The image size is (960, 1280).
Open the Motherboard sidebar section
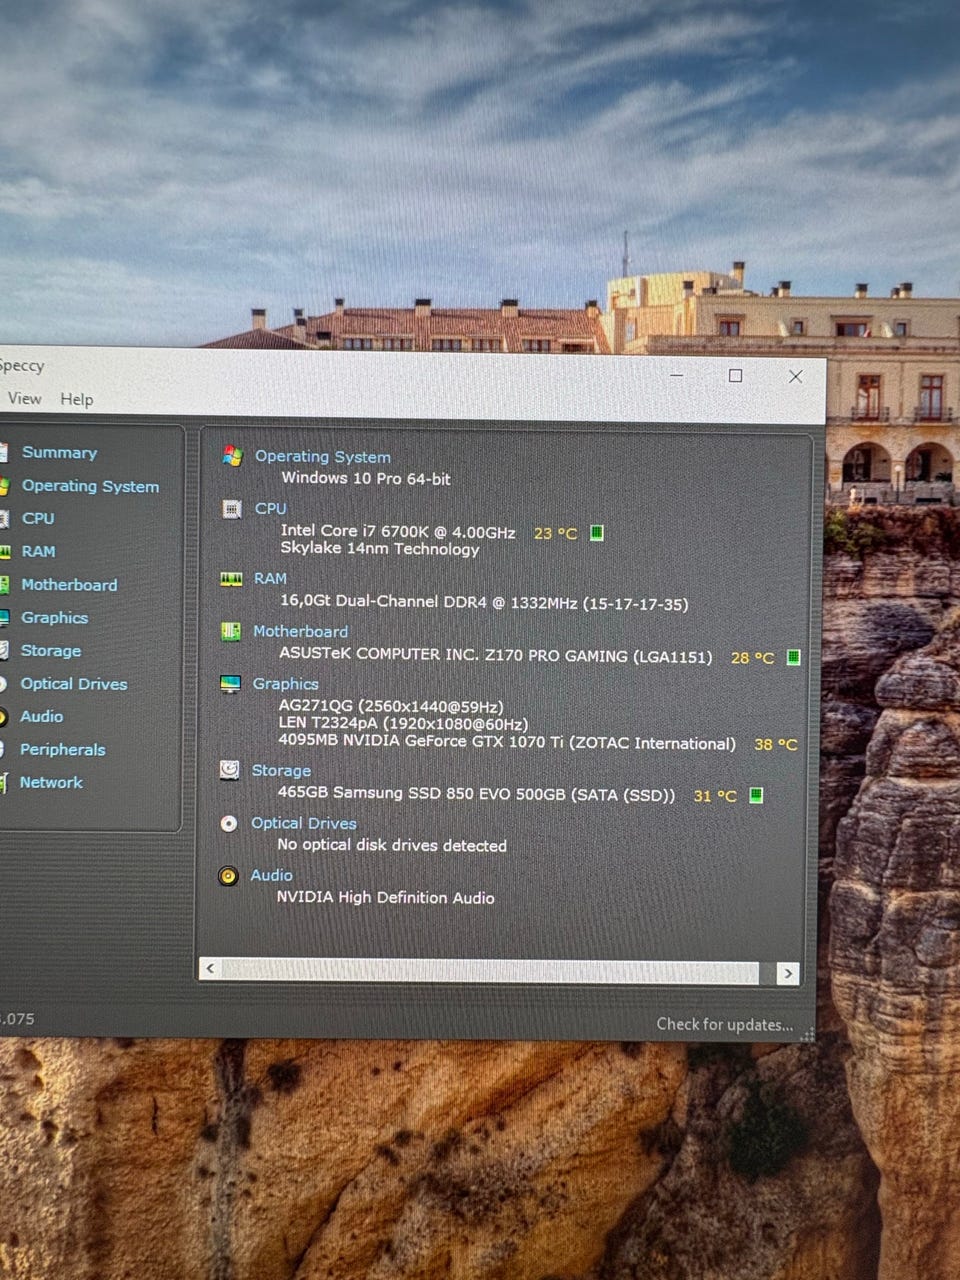click(69, 584)
